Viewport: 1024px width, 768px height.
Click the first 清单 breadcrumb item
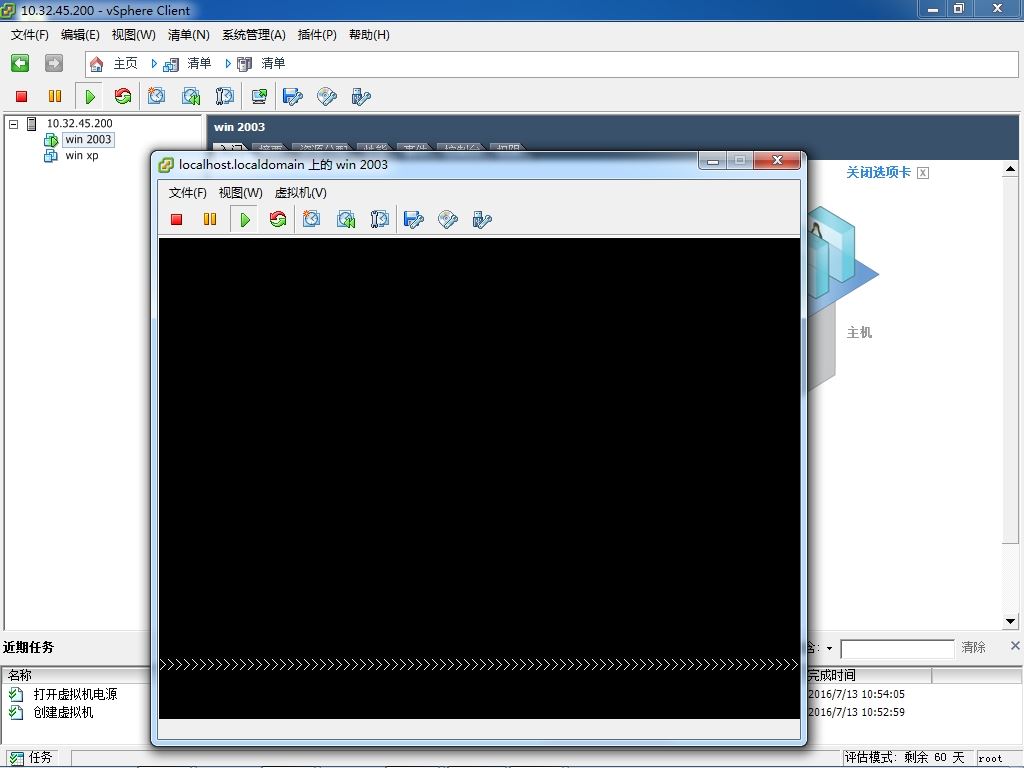tap(199, 63)
